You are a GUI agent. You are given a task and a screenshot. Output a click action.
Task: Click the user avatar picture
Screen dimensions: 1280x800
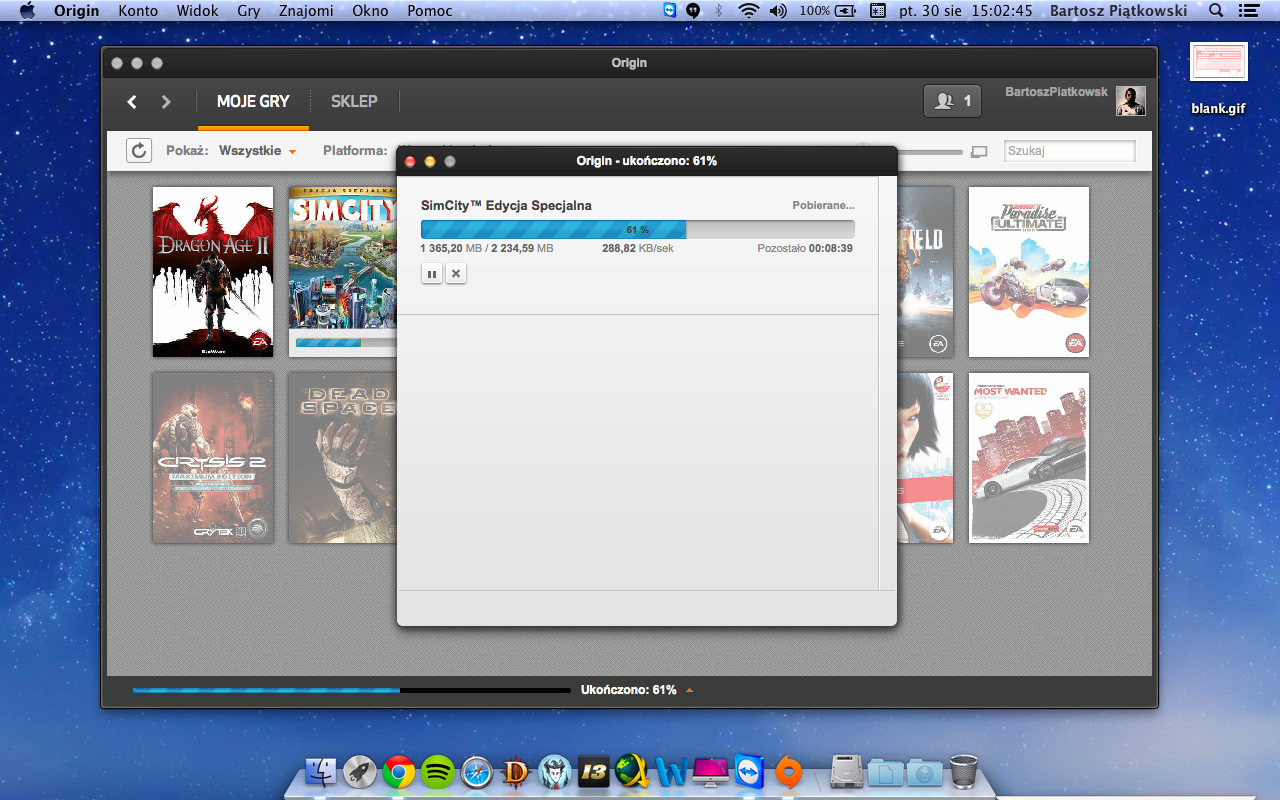pyautogui.click(x=1131, y=101)
